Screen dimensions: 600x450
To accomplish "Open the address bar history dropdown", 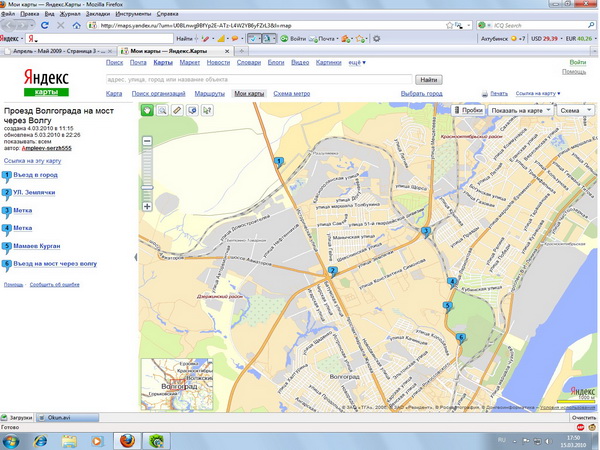I will point(469,26).
